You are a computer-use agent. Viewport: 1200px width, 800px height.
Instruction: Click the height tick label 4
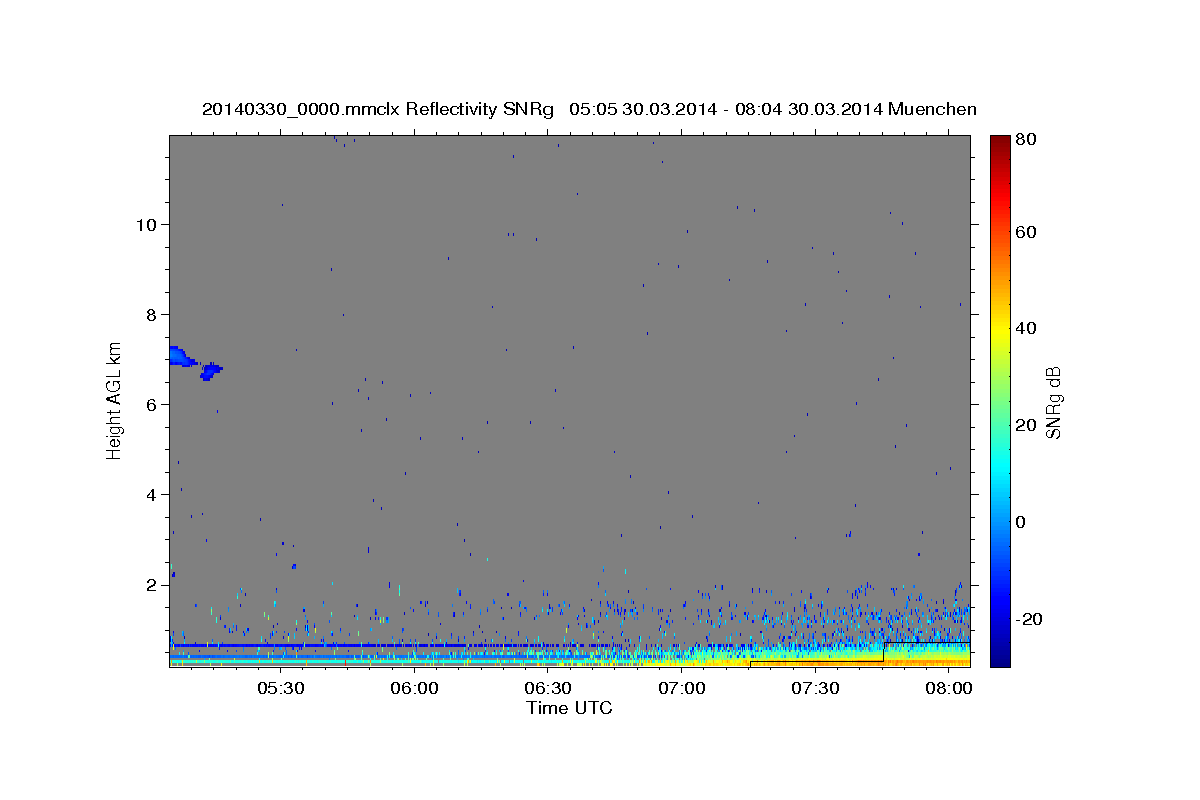tap(150, 494)
